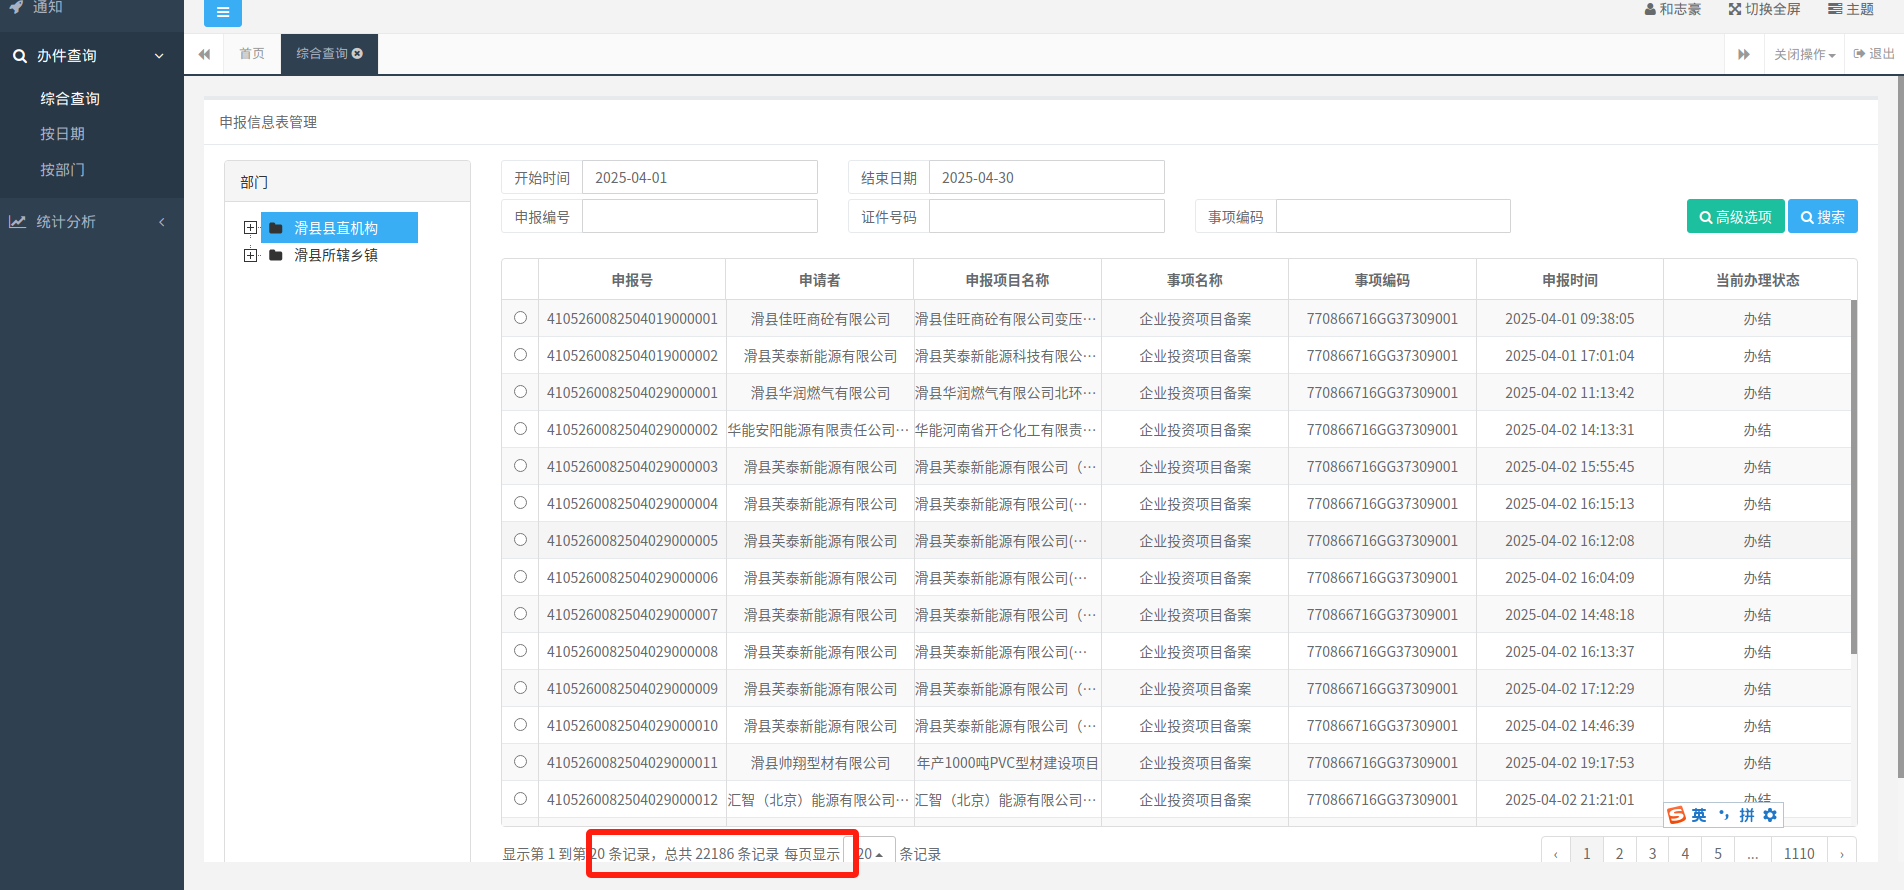Screen dimensions: 1904x890
Task: Click the 切换全屏 fullscreen icon
Action: 1735,9
